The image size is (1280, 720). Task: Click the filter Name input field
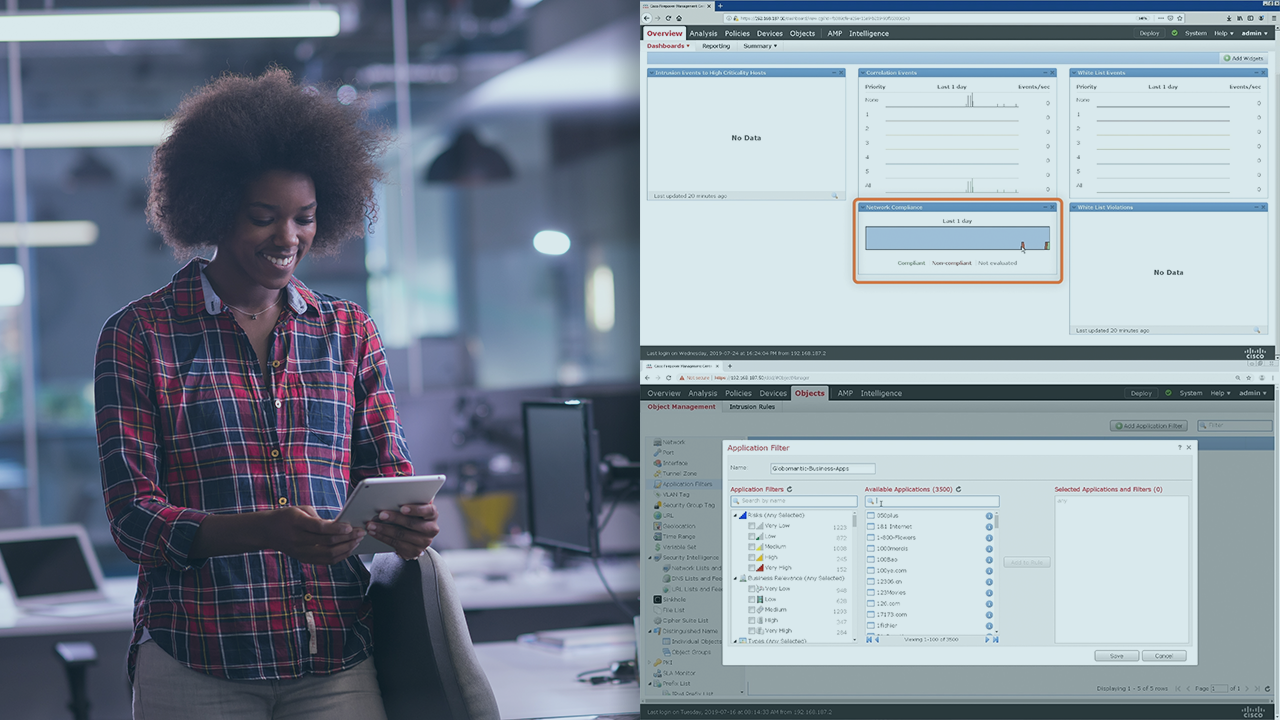pyautogui.click(x=822, y=468)
